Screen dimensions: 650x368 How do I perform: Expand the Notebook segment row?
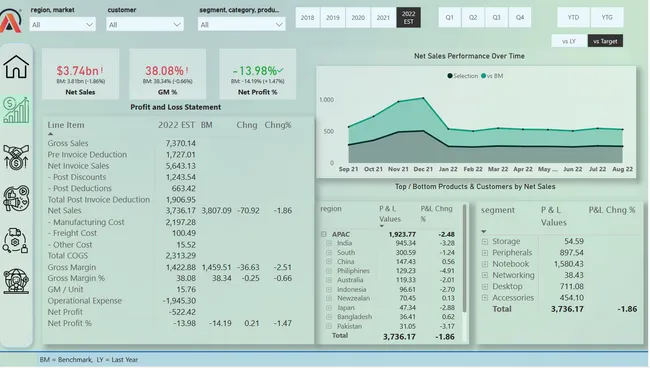pyautogui.click(x=485, y=264)
